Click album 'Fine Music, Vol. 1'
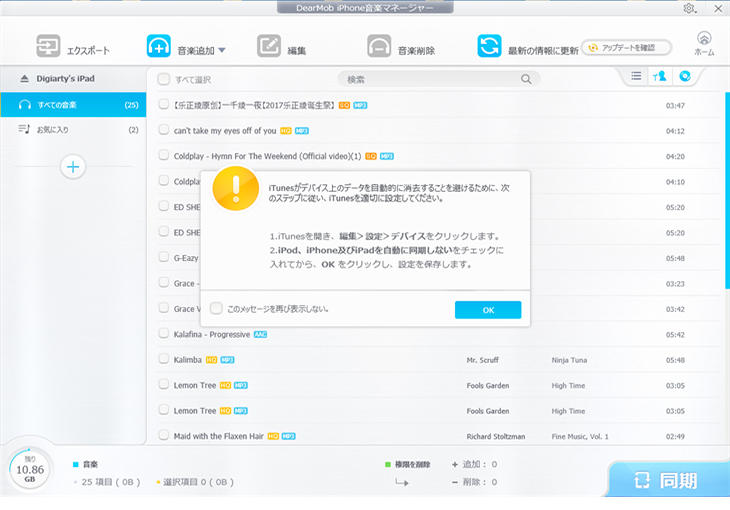Viewport: 730px width, 510px height. (580, 436)
